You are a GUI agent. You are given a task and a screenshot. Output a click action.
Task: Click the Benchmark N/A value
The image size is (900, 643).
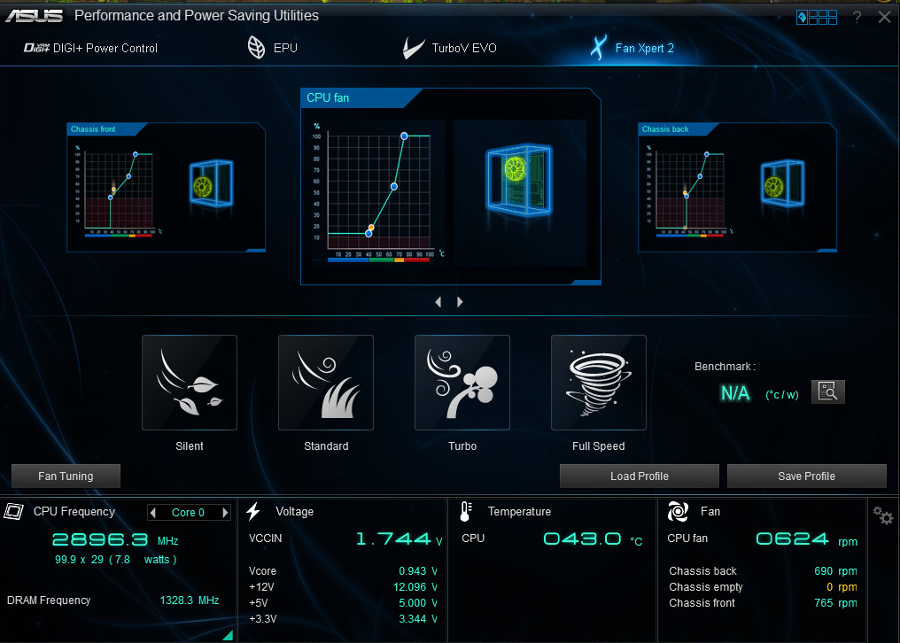coord(735,393)
